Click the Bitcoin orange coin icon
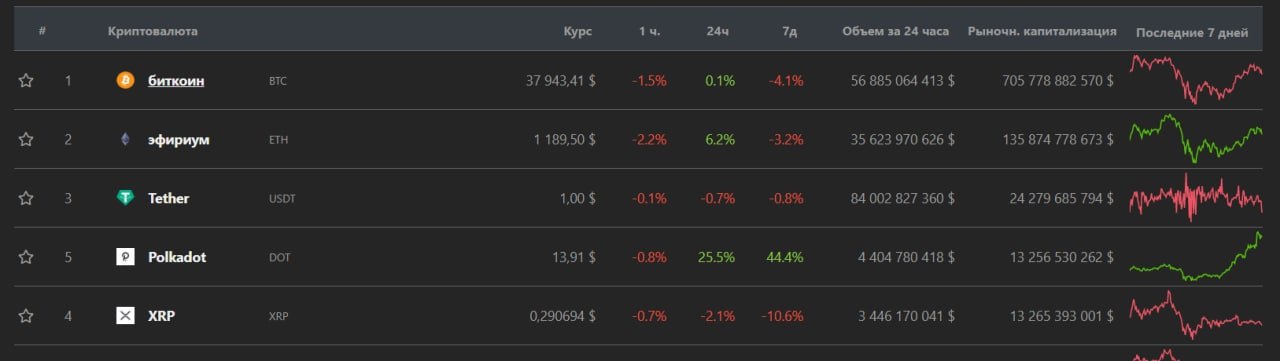The image size is (1280, 361). point(125,80)
